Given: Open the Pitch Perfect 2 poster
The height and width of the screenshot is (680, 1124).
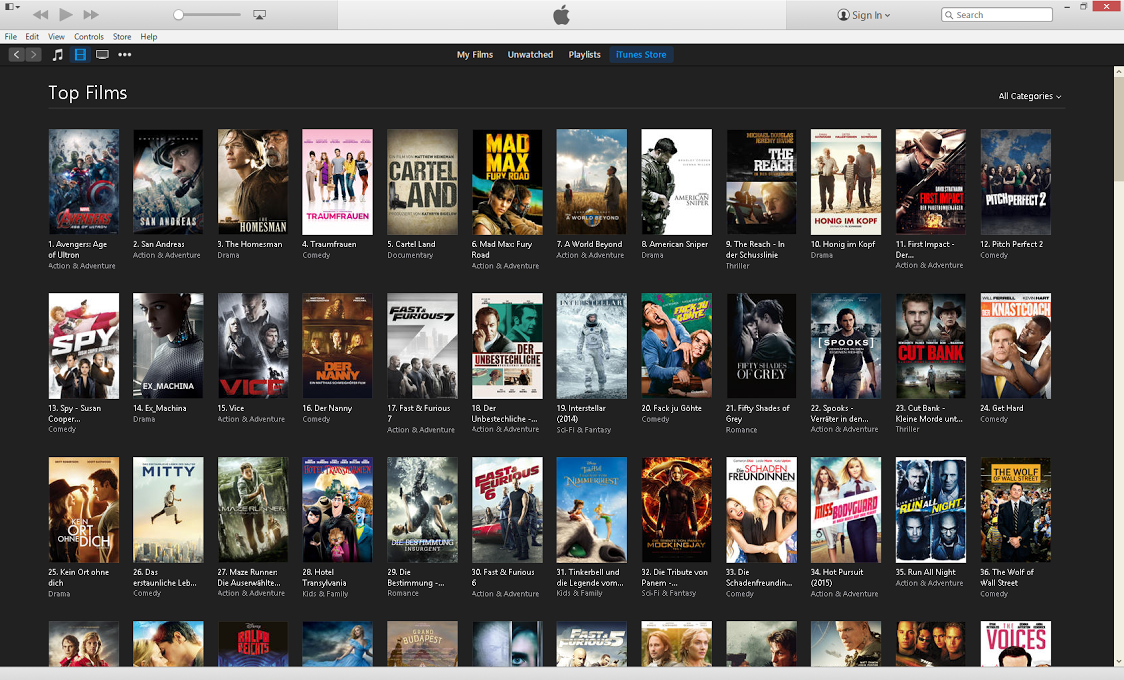Looking at the screenshot, I should tap(1016, 182).
